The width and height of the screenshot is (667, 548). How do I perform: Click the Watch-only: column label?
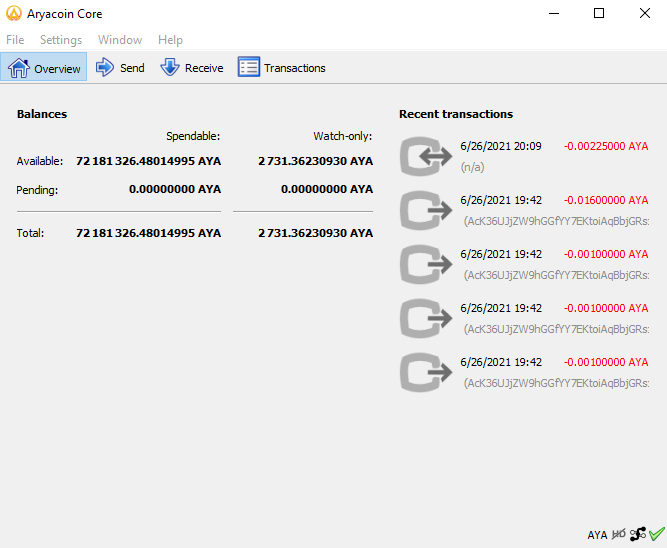[x=342, y=136]
